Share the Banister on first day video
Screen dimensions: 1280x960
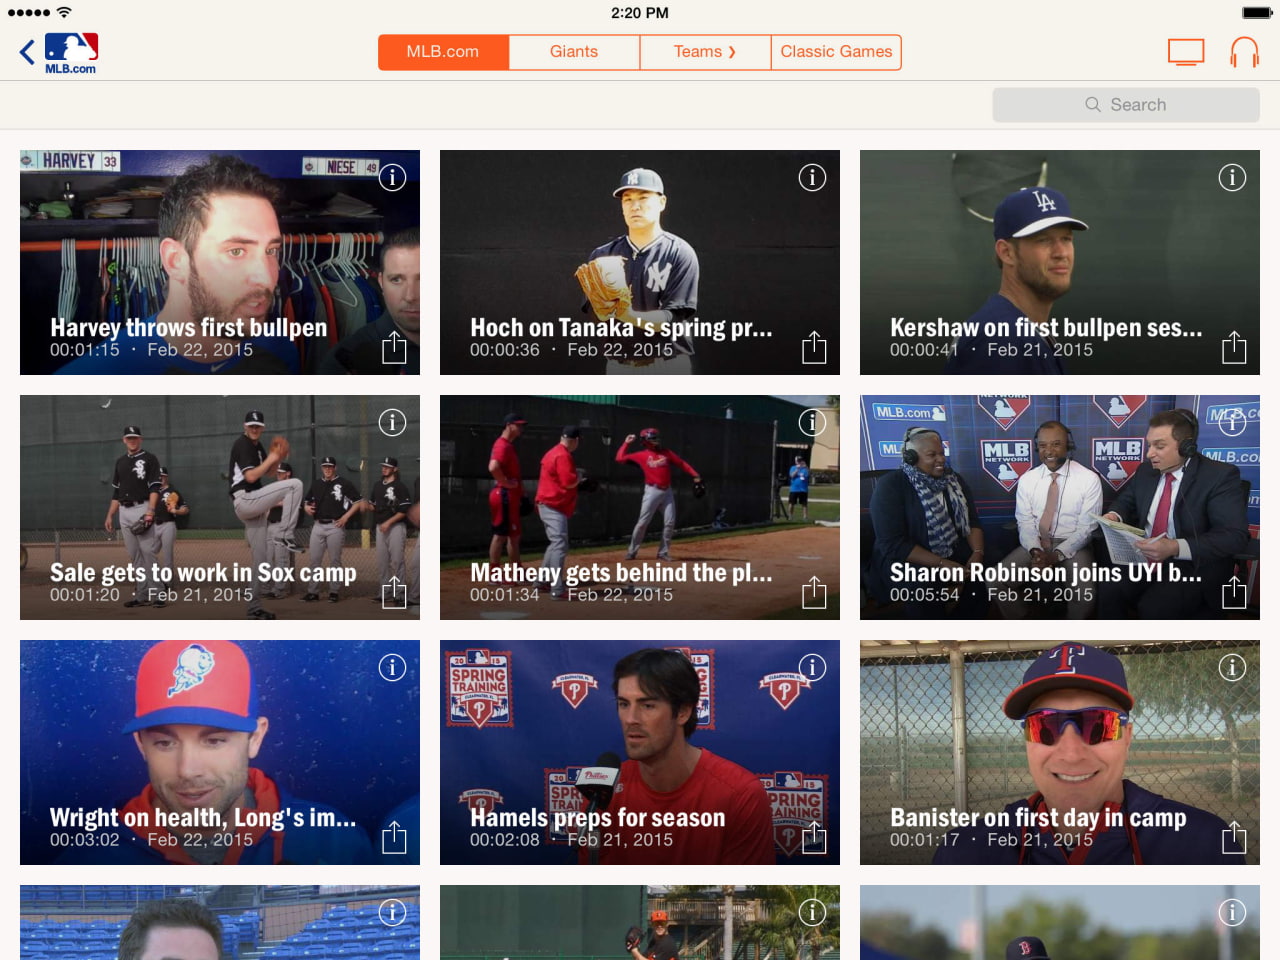click(1234, 837)
